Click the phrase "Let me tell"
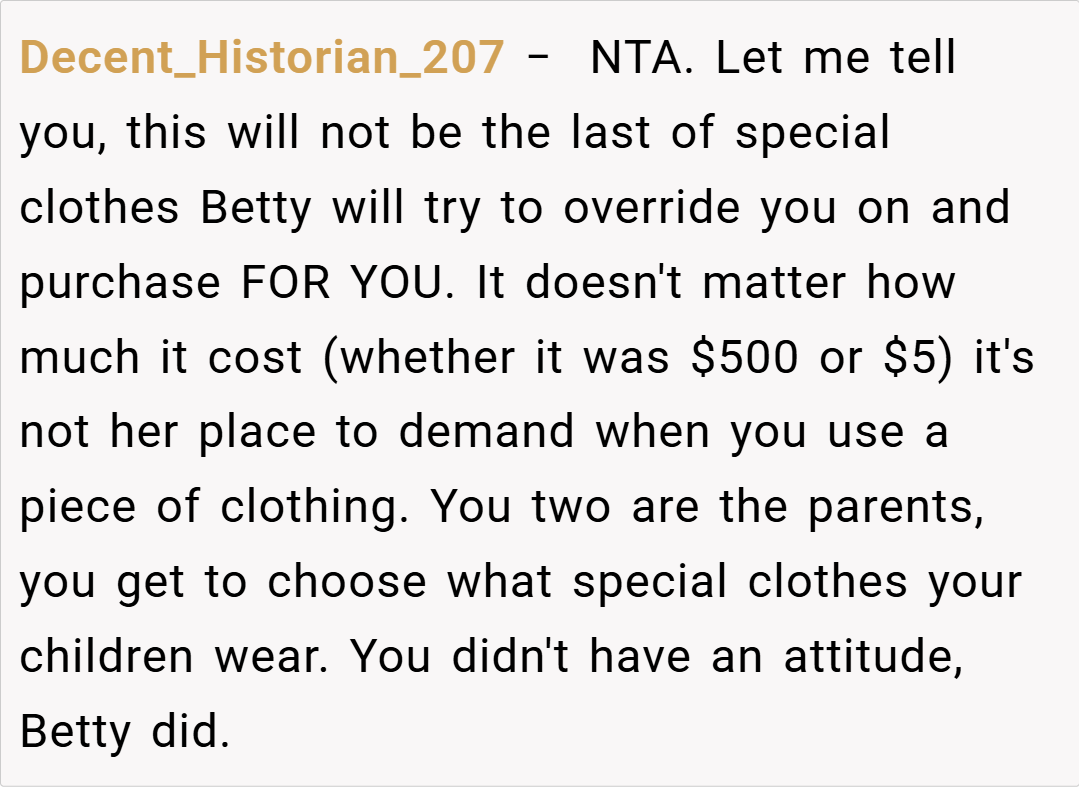 [x=836, y=58]
